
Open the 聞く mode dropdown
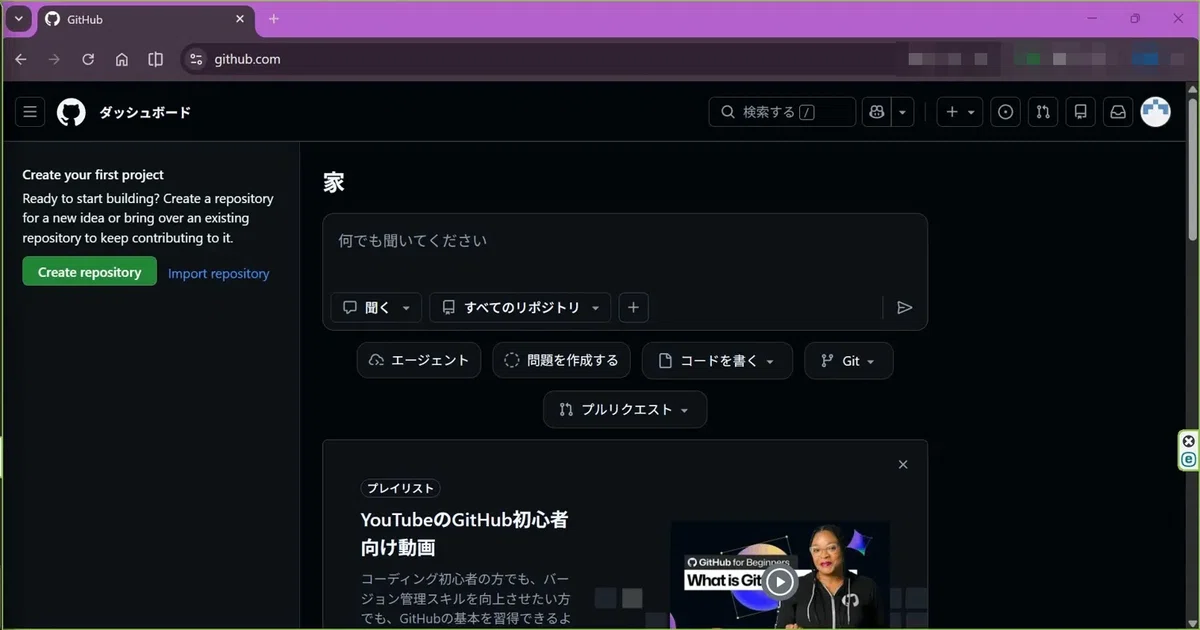[376, 307]
